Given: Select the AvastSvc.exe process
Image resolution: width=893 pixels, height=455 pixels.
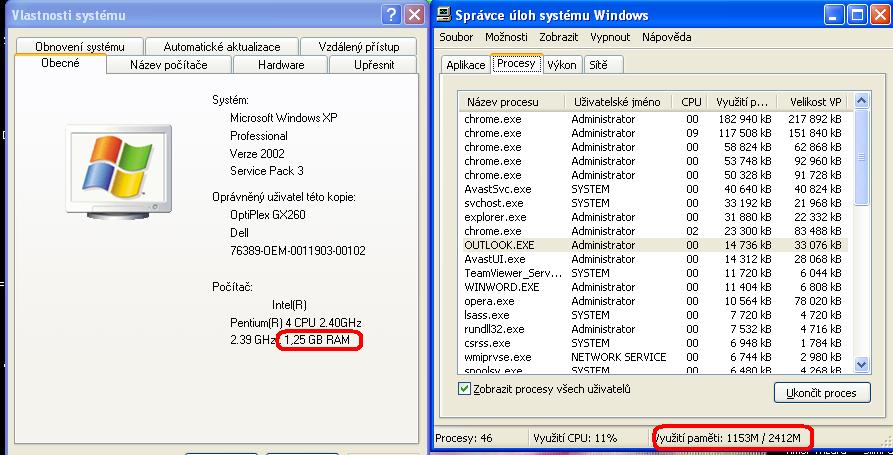Looking at the screenshot, I should (653, 189).
